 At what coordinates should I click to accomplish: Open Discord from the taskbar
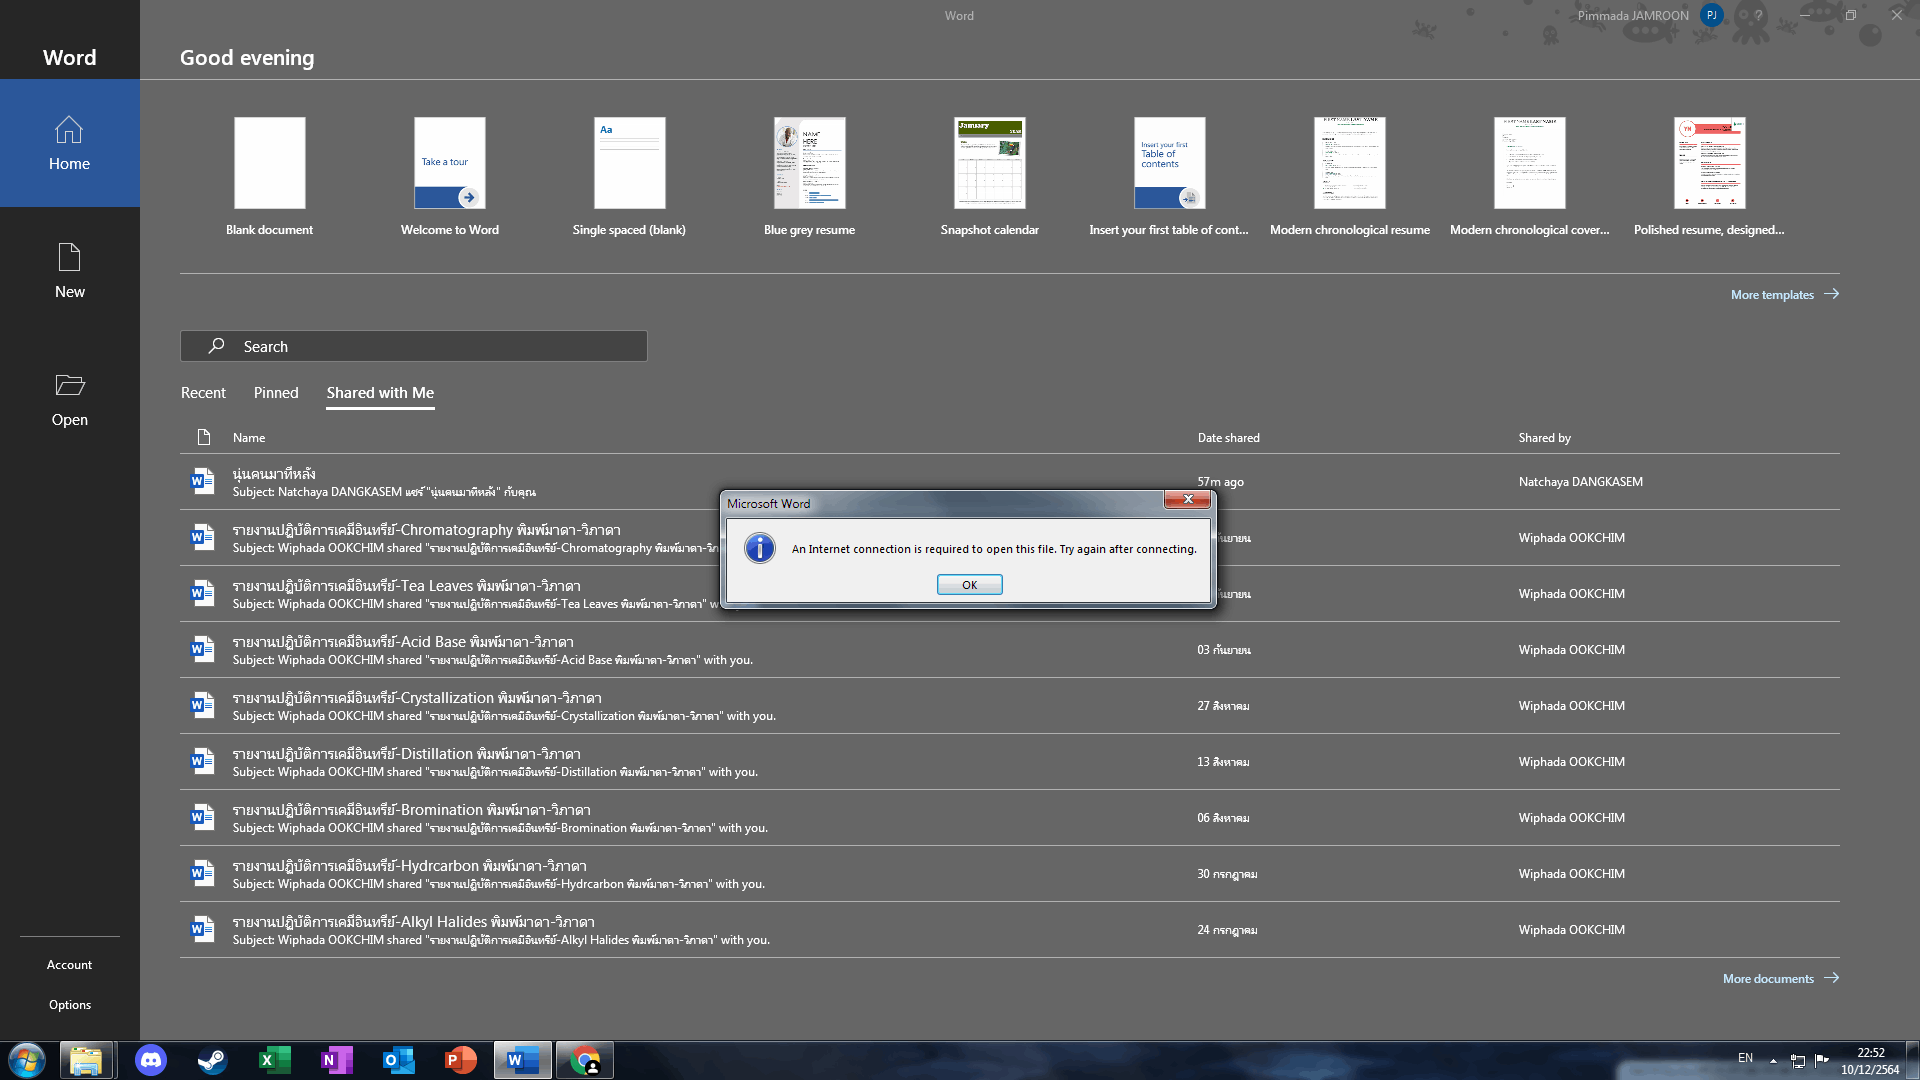(x=151, y=1060)
